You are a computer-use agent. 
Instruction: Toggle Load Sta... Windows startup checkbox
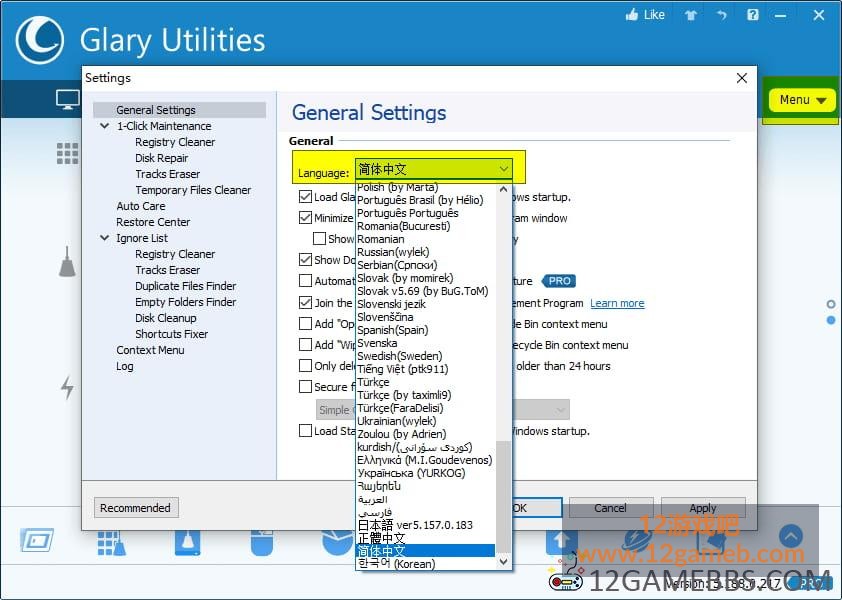306,431
